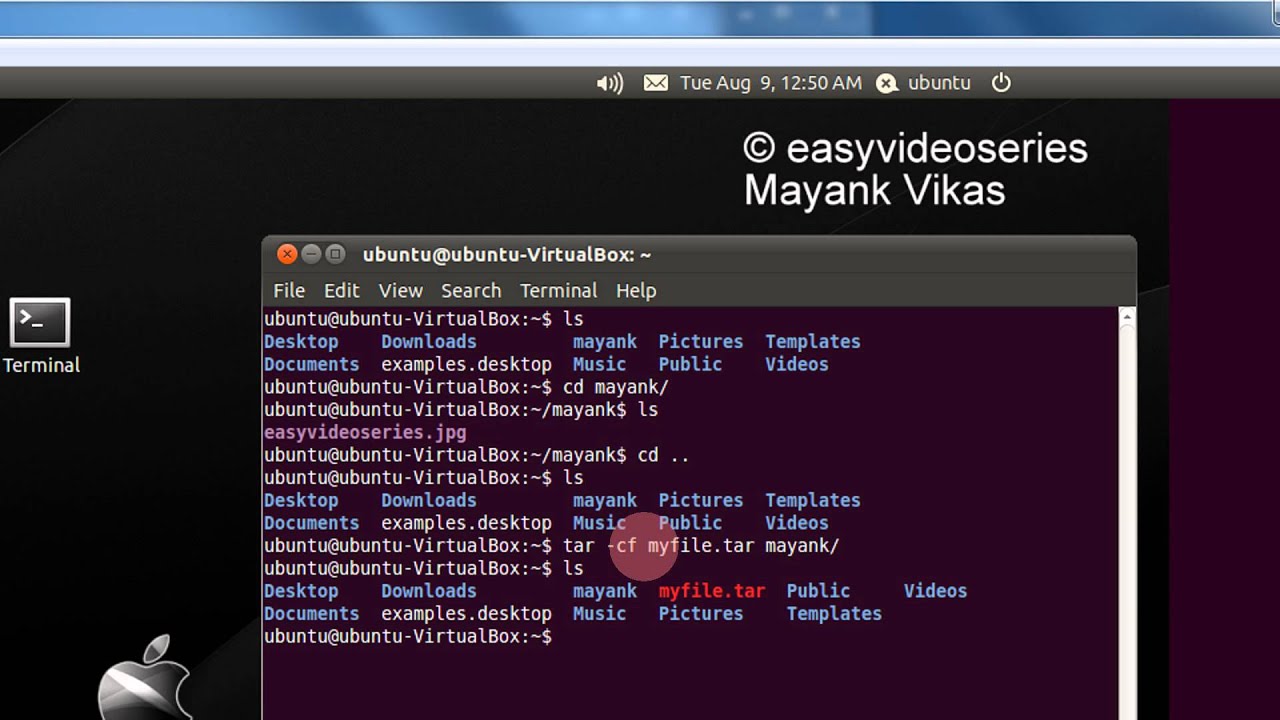Open the File menu in Terminal
Image resolution: width=1280 pixels, height=720 pixels.
coord(289,290)
